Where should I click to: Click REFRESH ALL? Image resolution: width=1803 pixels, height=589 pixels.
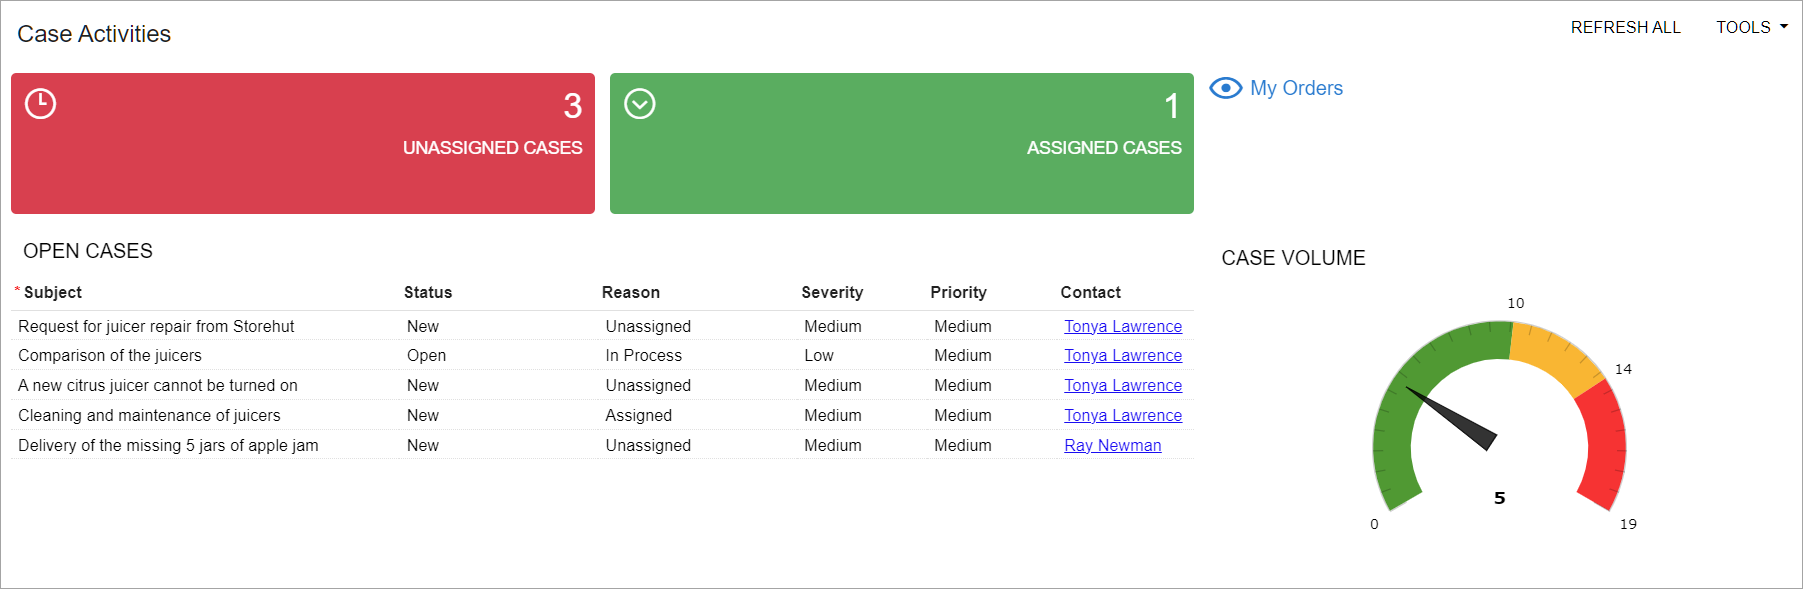pyautogui.click(x=1625, y=27)
